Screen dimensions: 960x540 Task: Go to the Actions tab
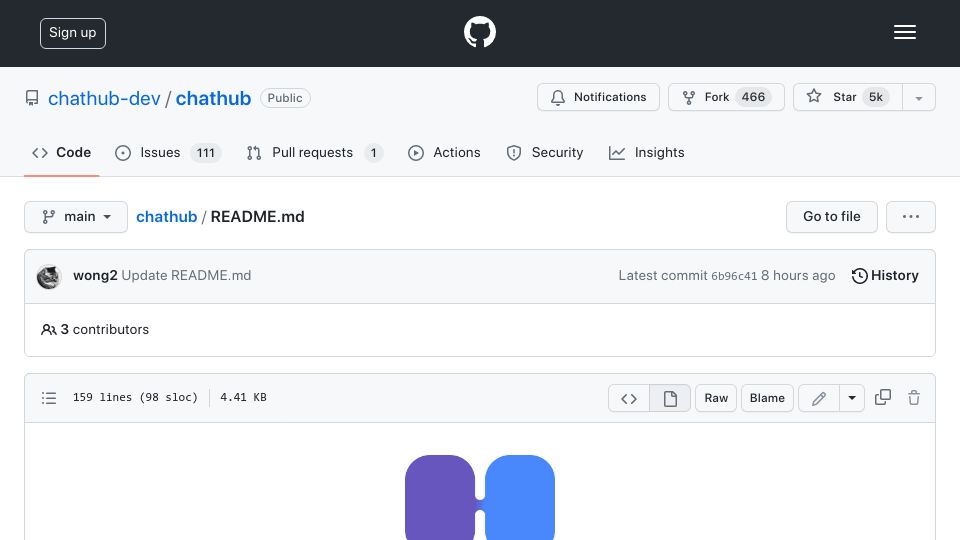pyautogui.click(x=444, y=152)
